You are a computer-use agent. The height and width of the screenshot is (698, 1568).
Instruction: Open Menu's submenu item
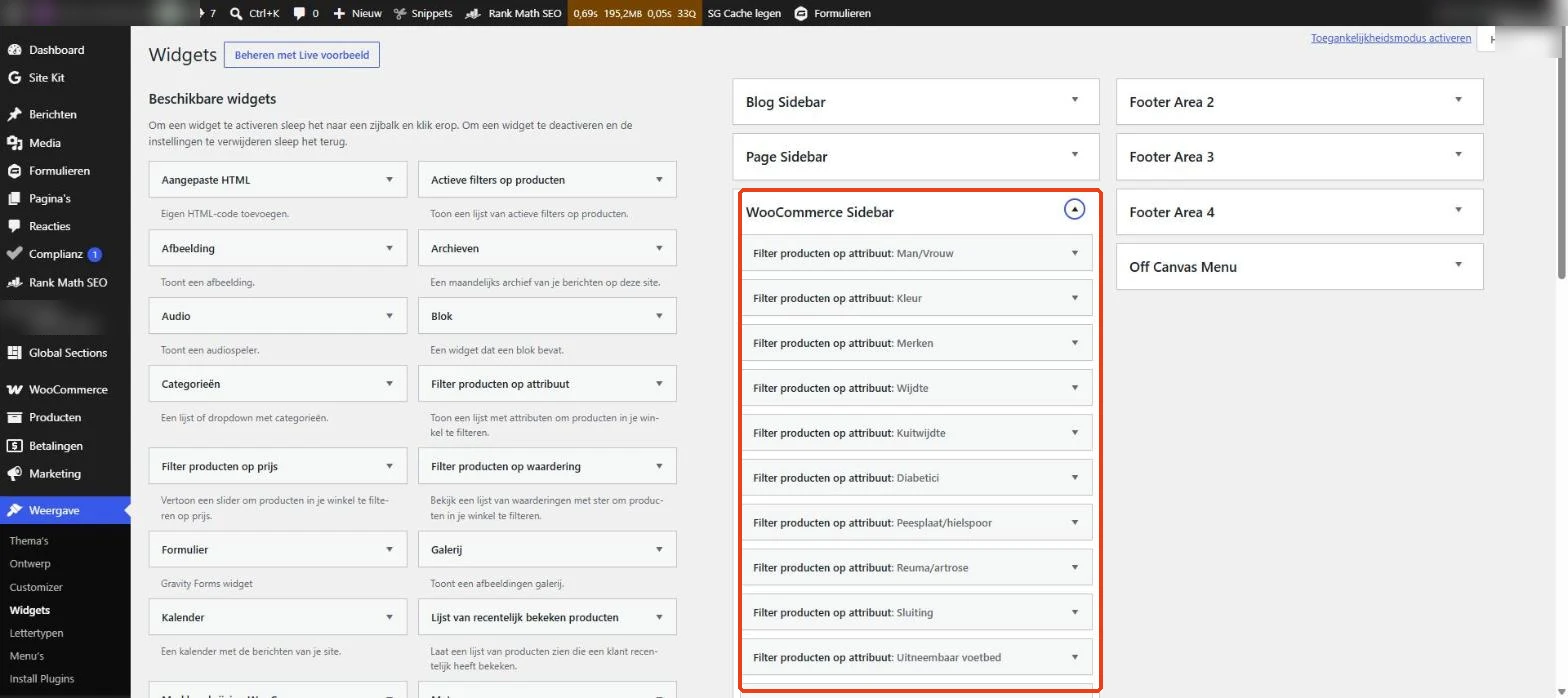[x=27, y=656]
